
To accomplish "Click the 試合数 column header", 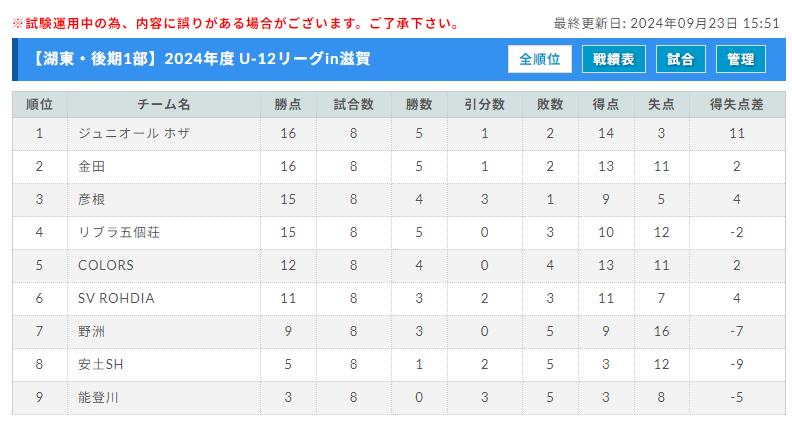I will tap(354, 105).
